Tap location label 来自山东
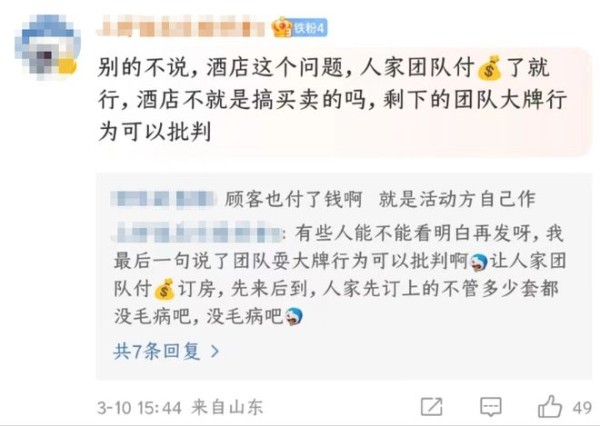The width and height of the screenshot is (600, 426). pyautogui.click(x=228, y=407)
